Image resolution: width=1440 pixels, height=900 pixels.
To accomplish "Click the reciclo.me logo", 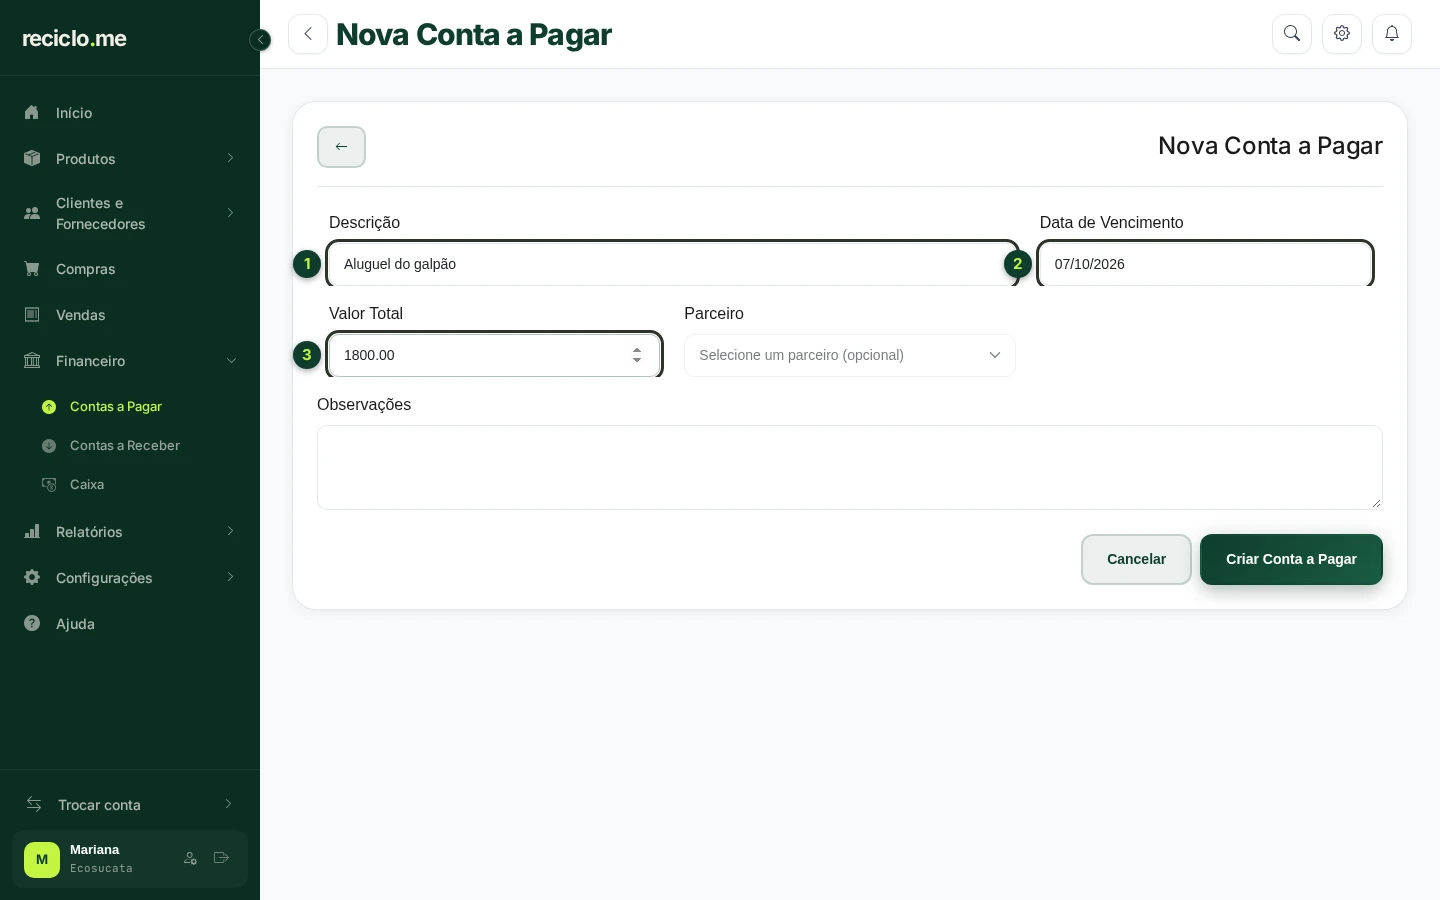I will coord(75,39).
